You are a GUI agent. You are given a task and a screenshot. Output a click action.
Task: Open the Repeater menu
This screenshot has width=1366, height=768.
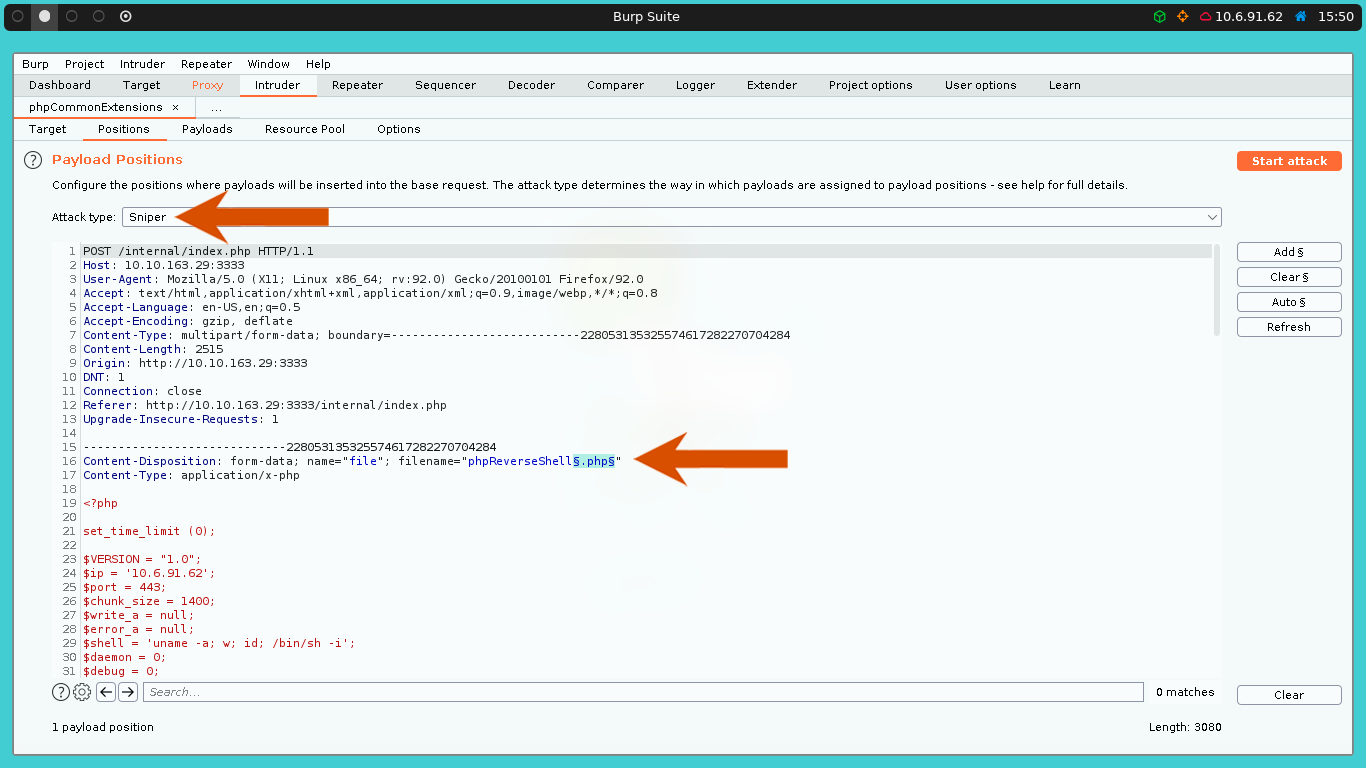pyautogui.click(x=206, y=64)
